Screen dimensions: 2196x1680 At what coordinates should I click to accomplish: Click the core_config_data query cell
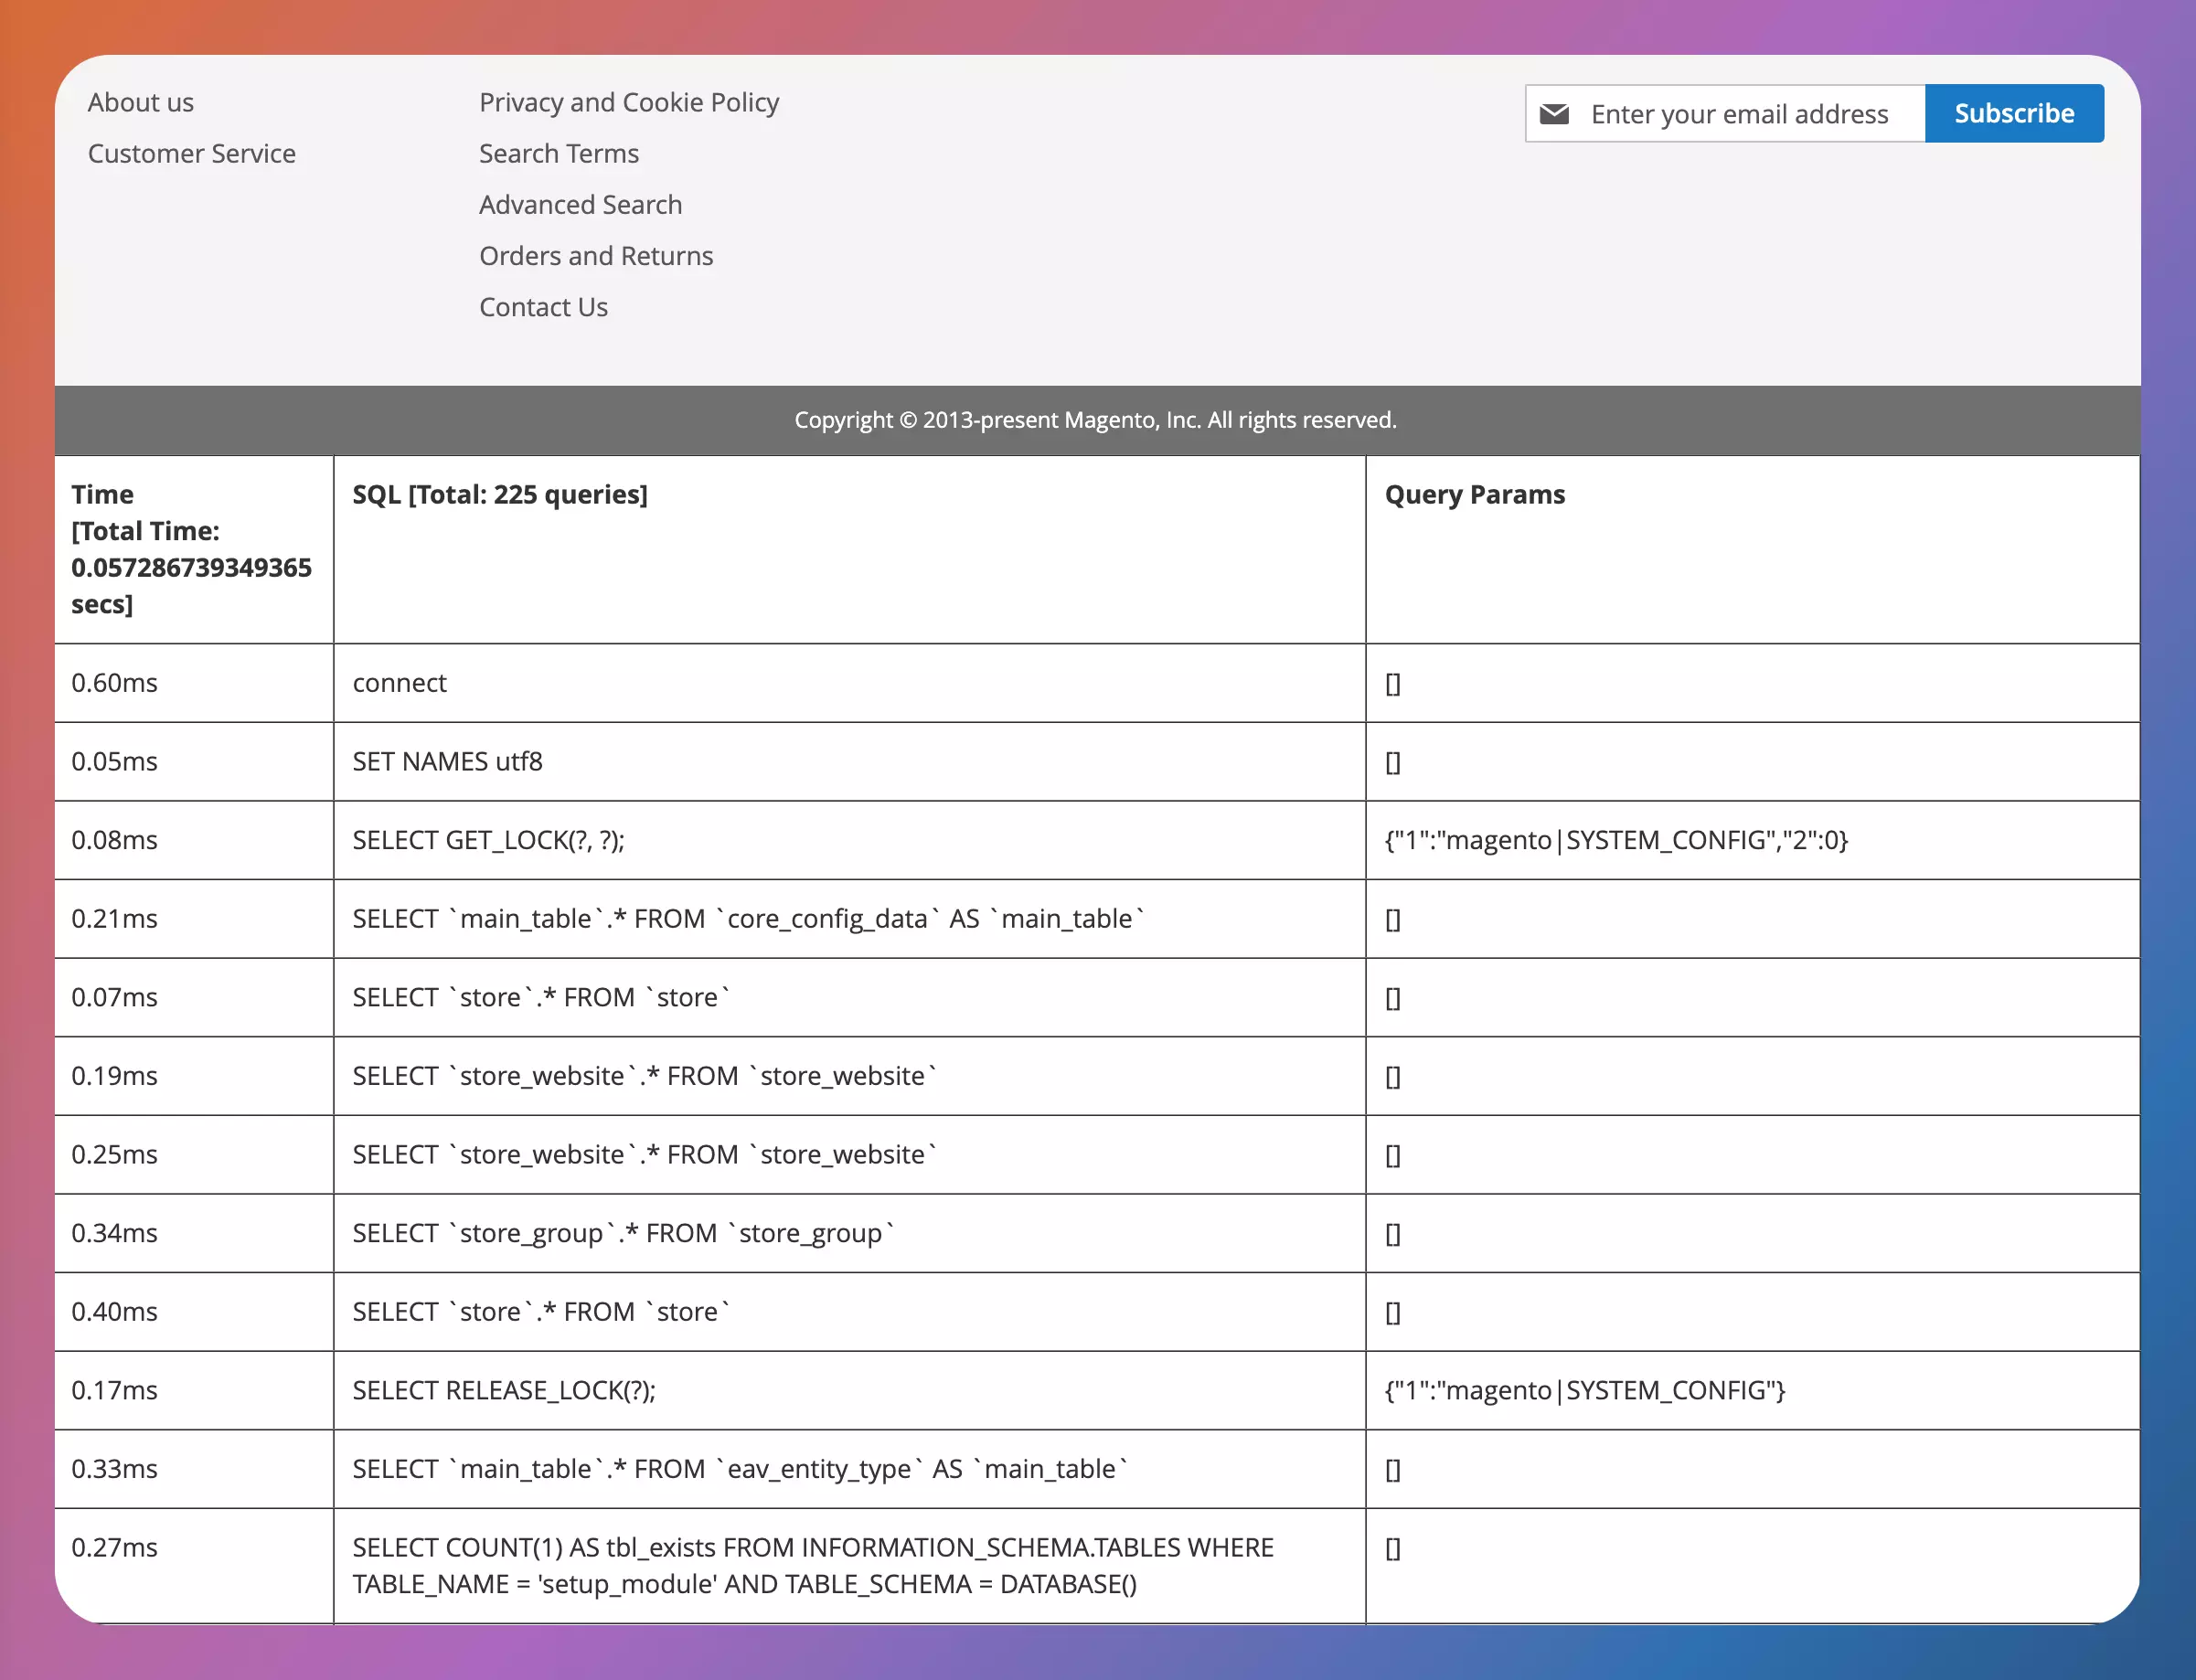tap(850, 919)
